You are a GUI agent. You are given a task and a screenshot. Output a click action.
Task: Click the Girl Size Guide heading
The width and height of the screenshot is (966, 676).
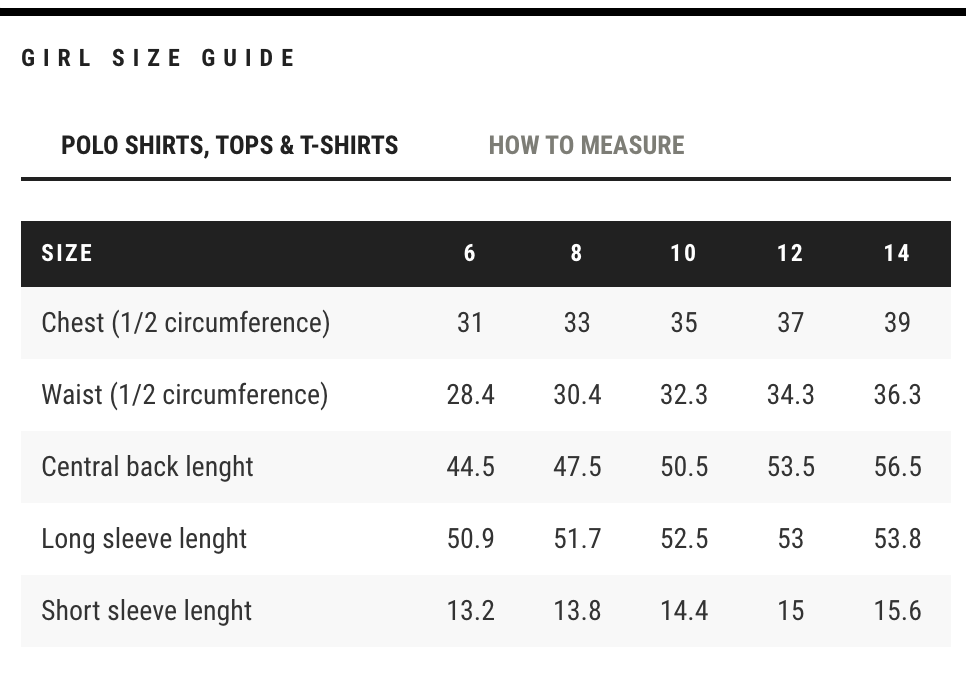click(x=159, y=58)
